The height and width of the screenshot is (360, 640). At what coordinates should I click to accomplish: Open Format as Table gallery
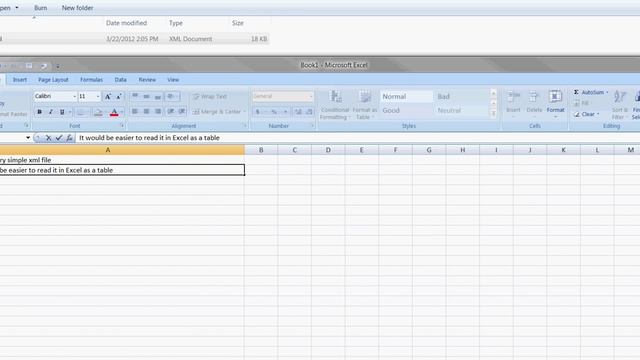coord(365,105)
